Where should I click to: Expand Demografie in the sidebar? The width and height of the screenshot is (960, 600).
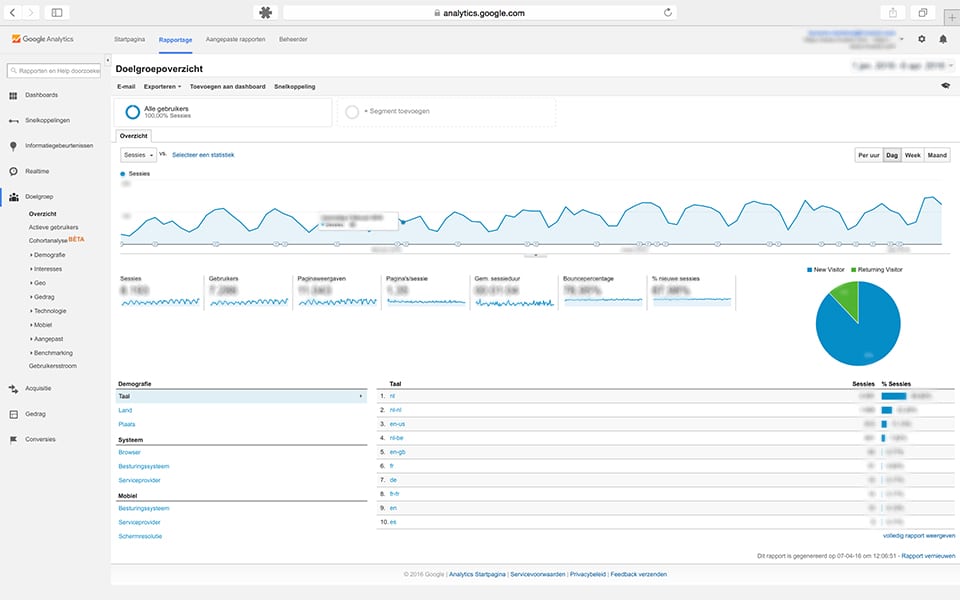pyautogui.click(x=49, y=255)
